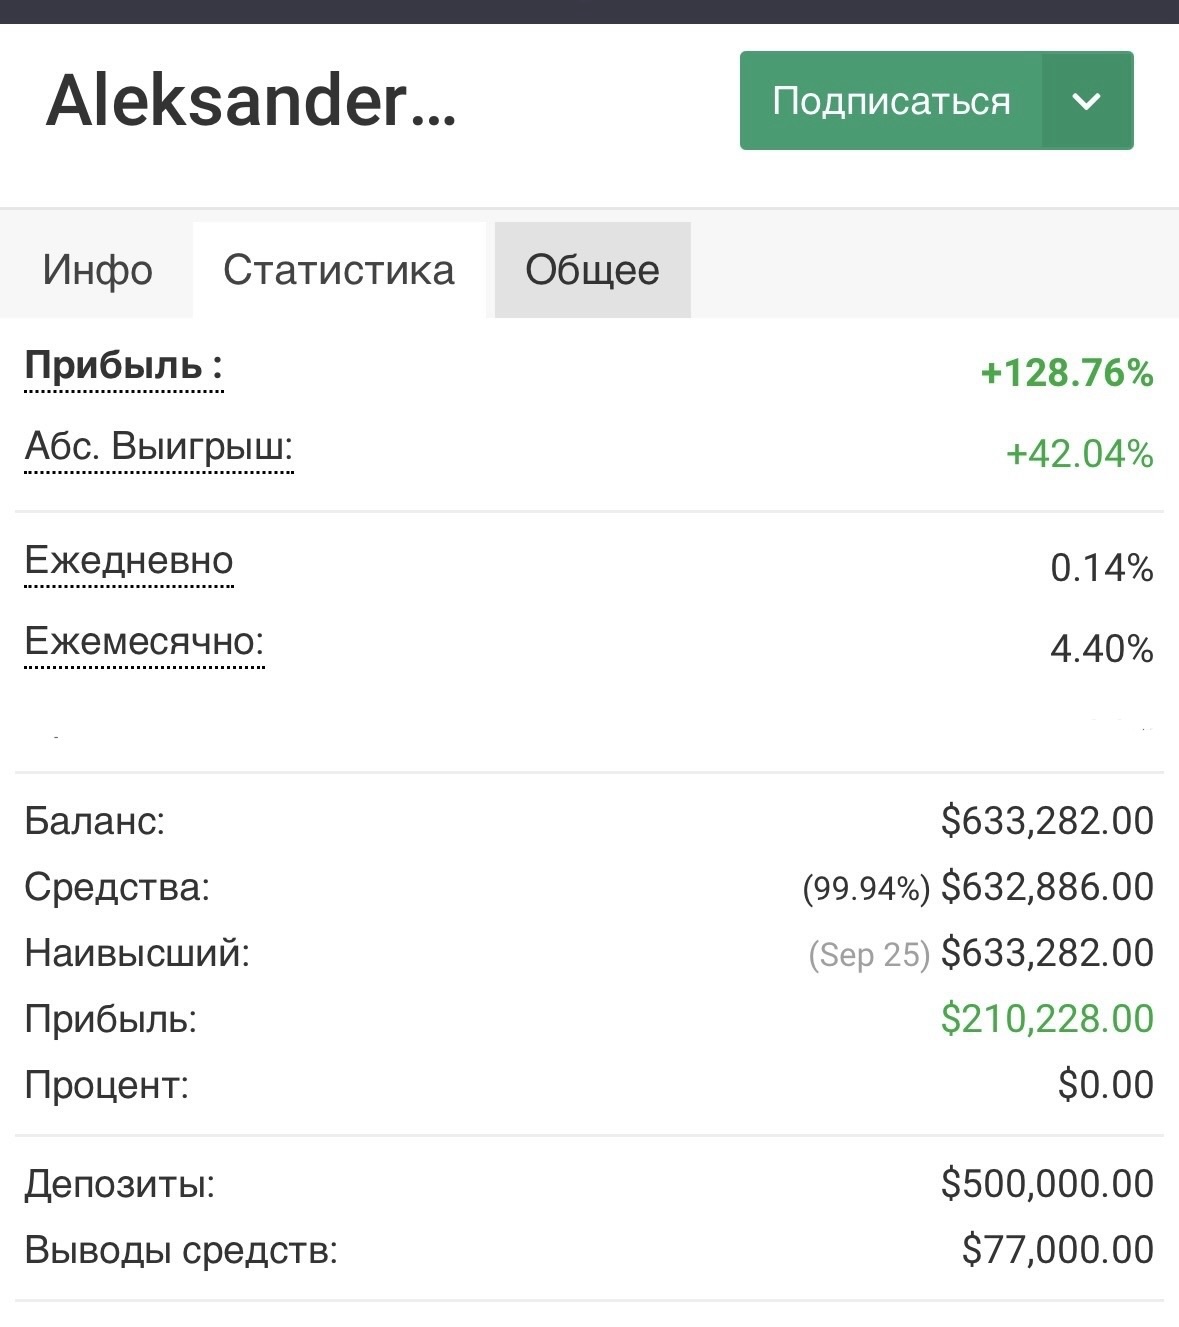Click the +42.04% absolute gain value
The width and height of the screenshot is (1179, 1327).
(x=1079, y=454)
